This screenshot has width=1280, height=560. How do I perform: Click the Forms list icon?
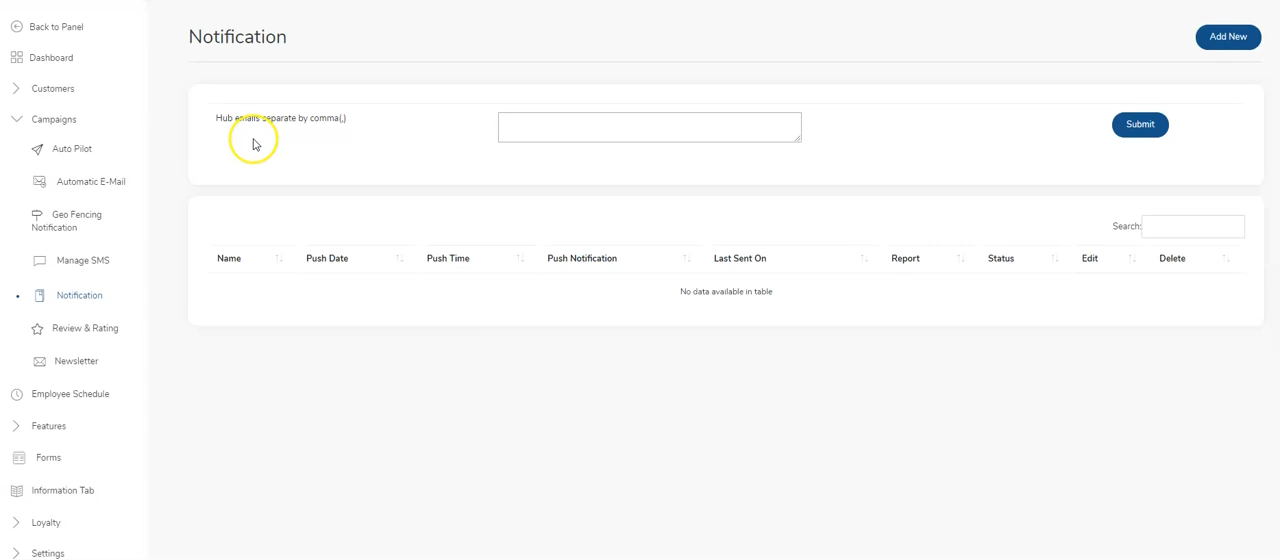coord(18,458)
